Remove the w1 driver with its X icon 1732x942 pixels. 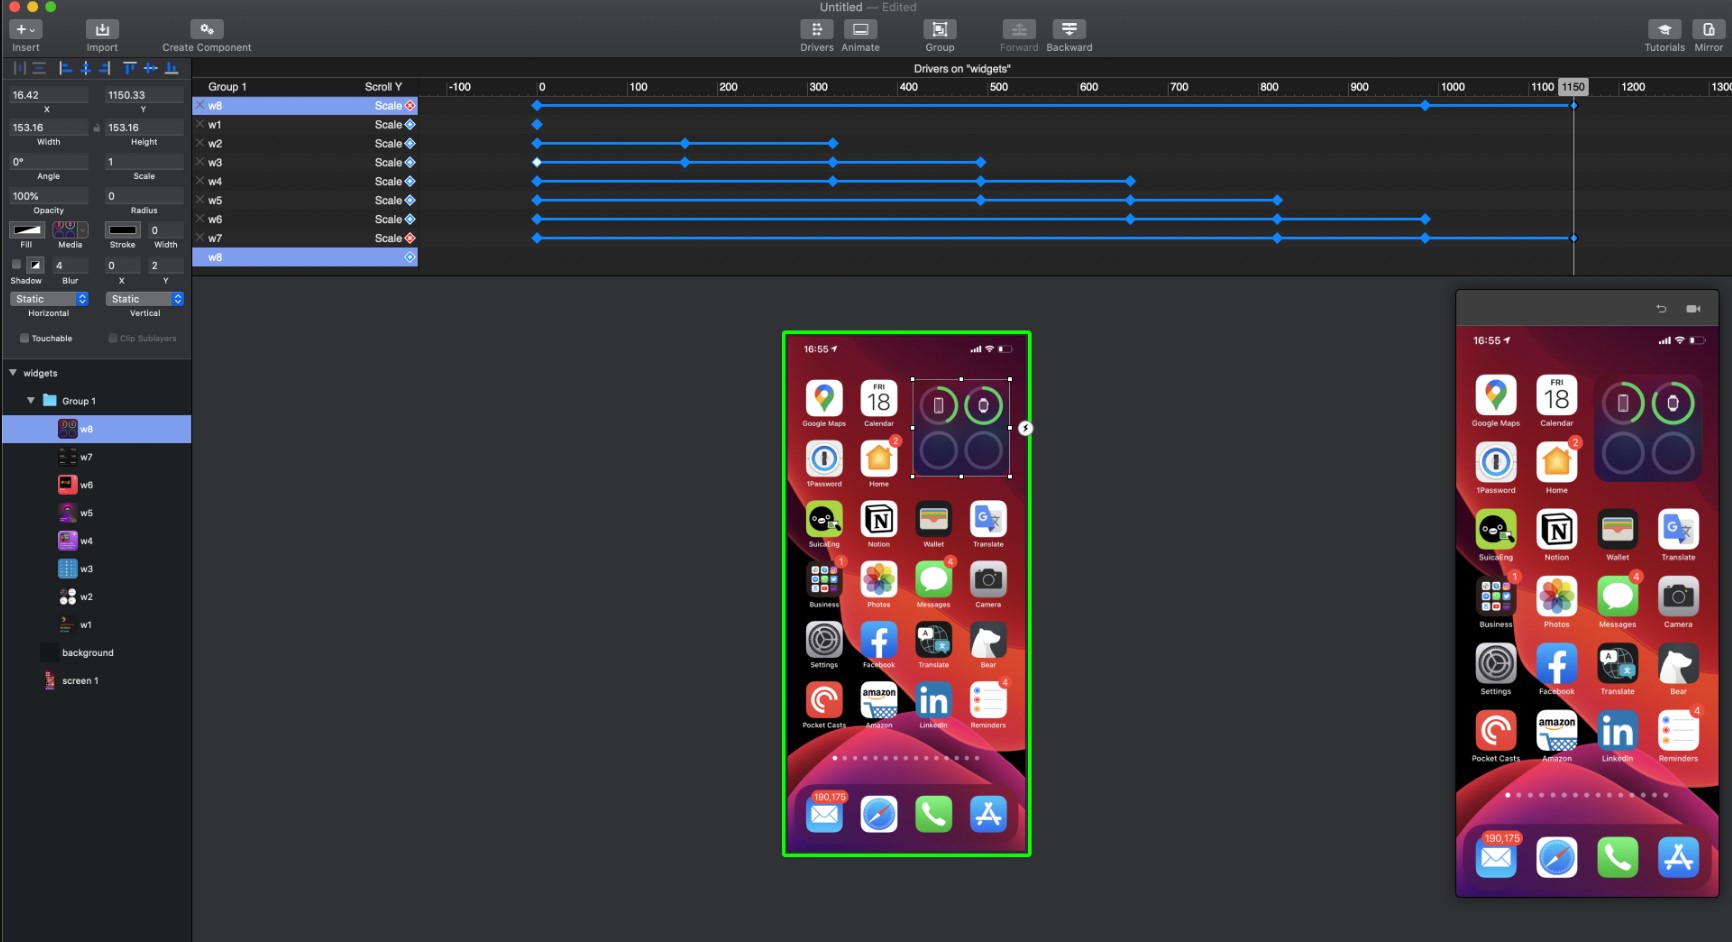(x=200, y=124)
